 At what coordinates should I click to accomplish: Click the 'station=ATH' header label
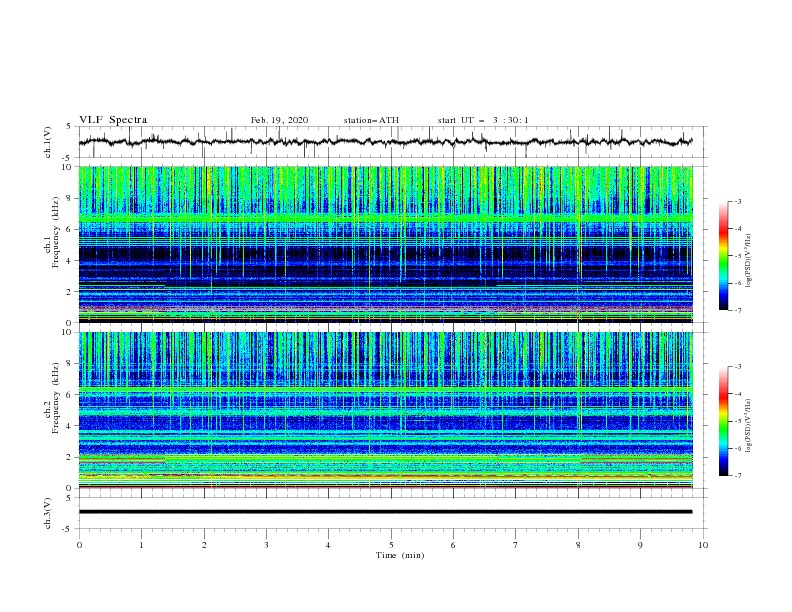tap(371, 120)
